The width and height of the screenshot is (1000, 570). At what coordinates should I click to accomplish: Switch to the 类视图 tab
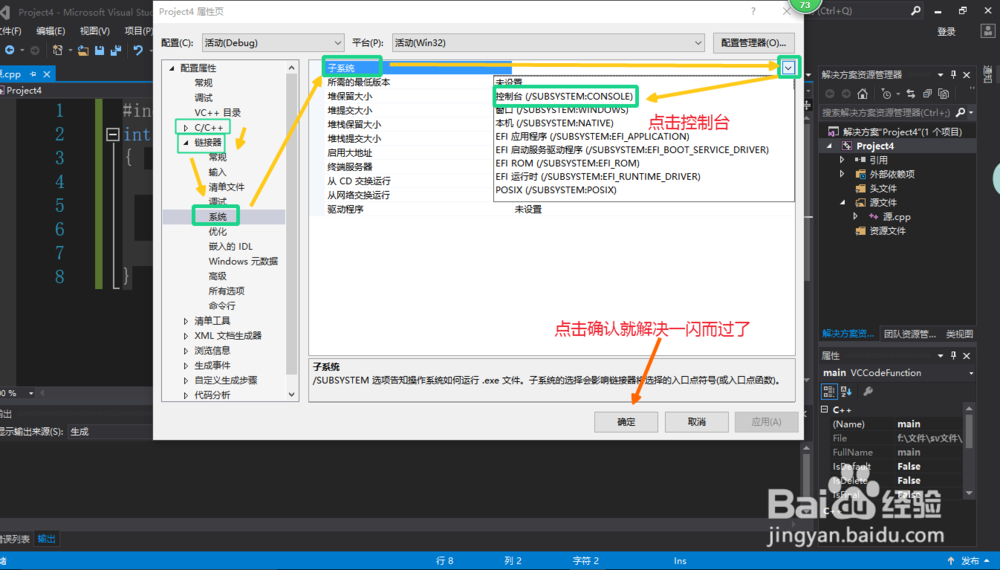click(959, 333)
